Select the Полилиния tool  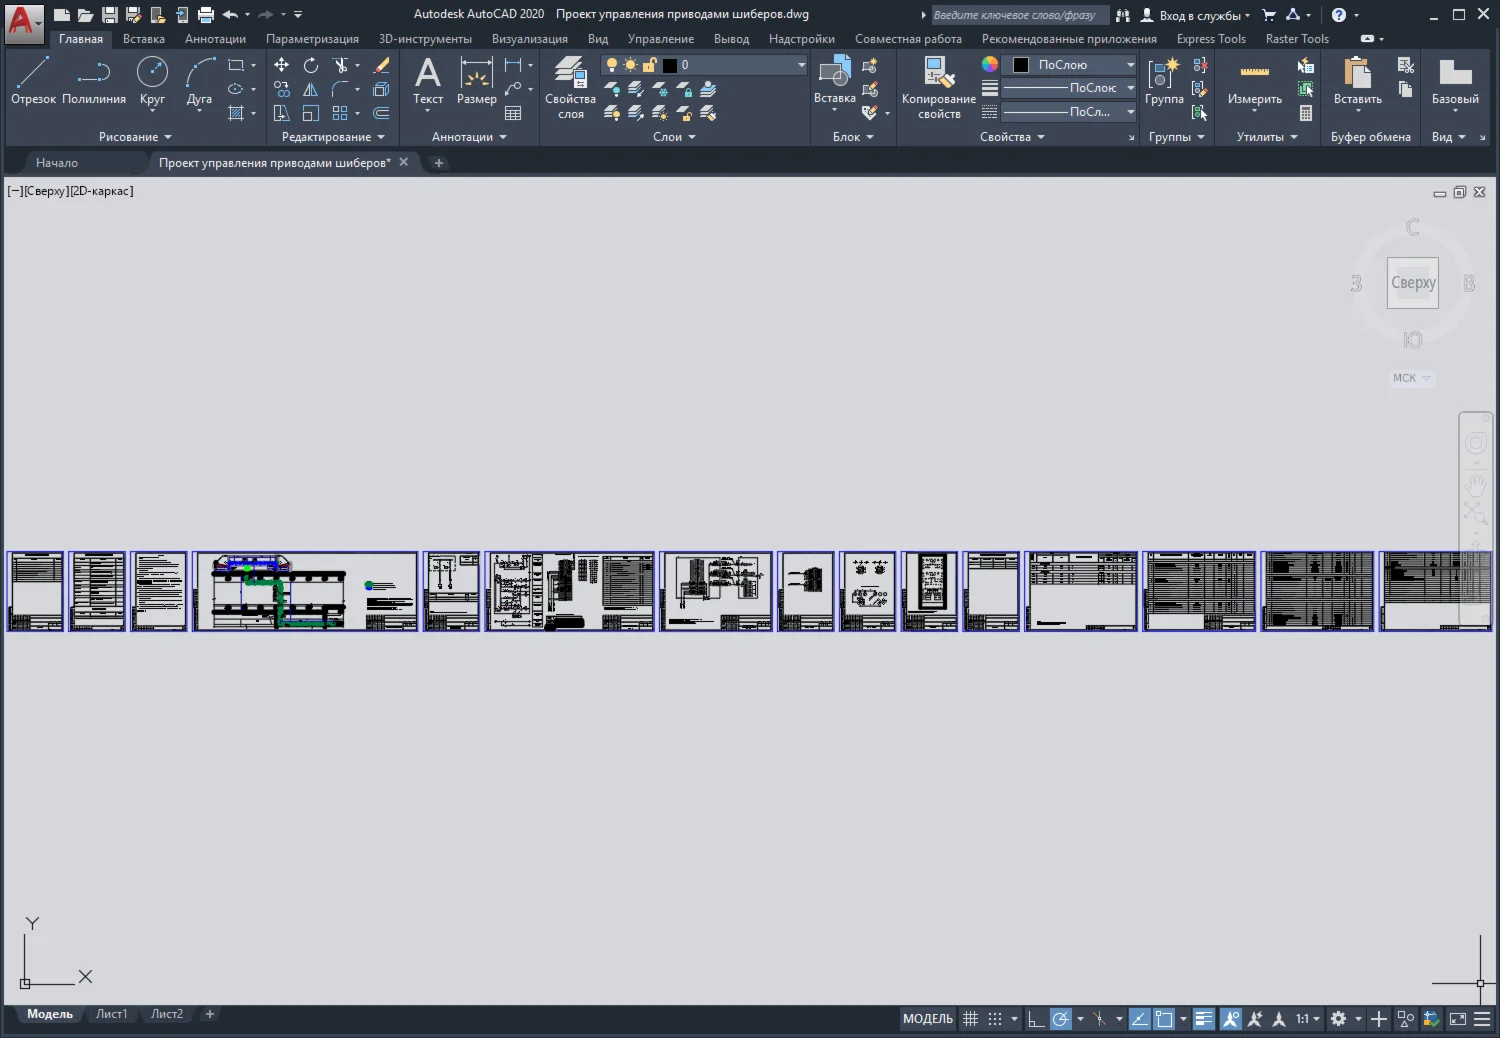point(94,81)
